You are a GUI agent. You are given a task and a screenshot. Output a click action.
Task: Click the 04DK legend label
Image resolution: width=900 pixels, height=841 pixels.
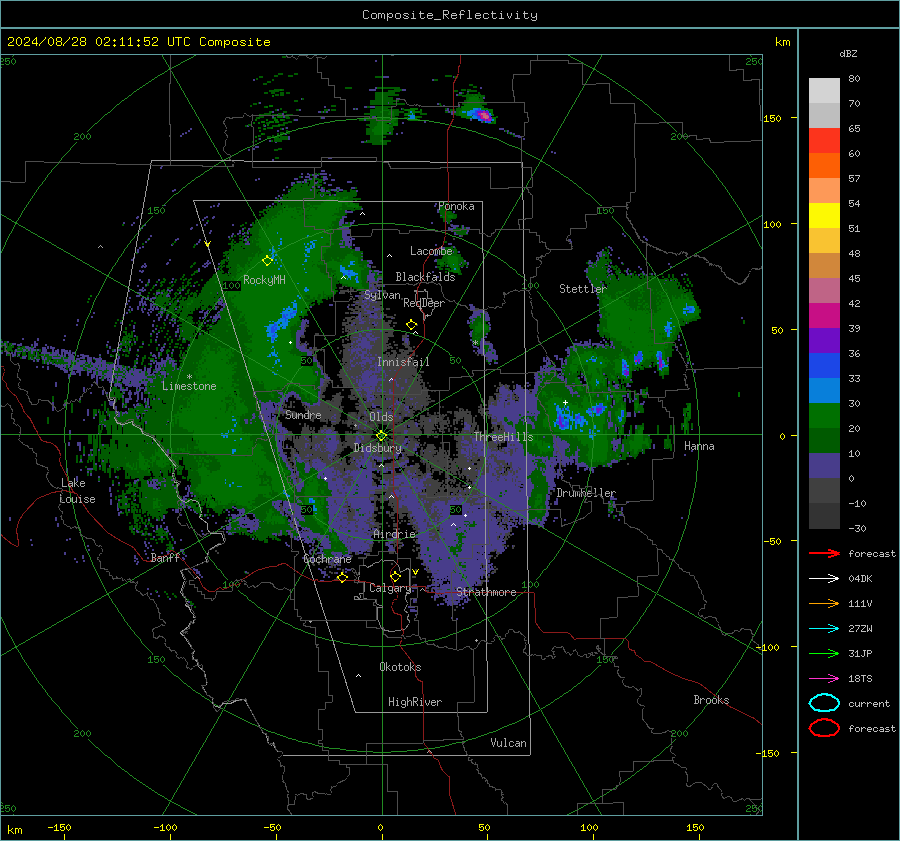click(860, 579)
